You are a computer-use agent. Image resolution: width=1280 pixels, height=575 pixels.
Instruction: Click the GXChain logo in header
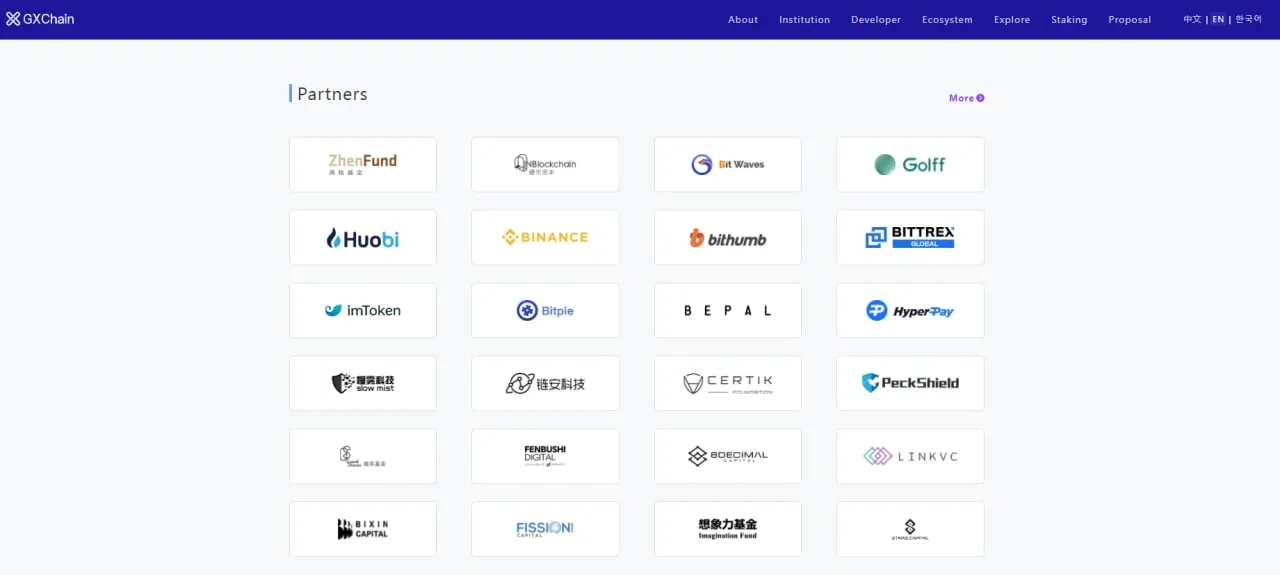40,19
